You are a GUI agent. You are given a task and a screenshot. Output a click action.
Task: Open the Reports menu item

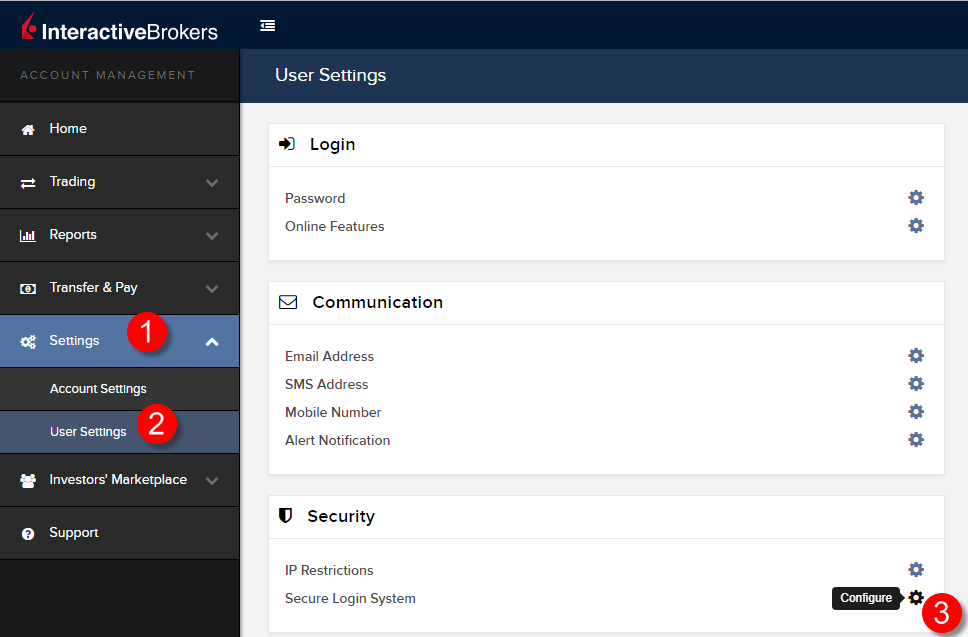120,235
